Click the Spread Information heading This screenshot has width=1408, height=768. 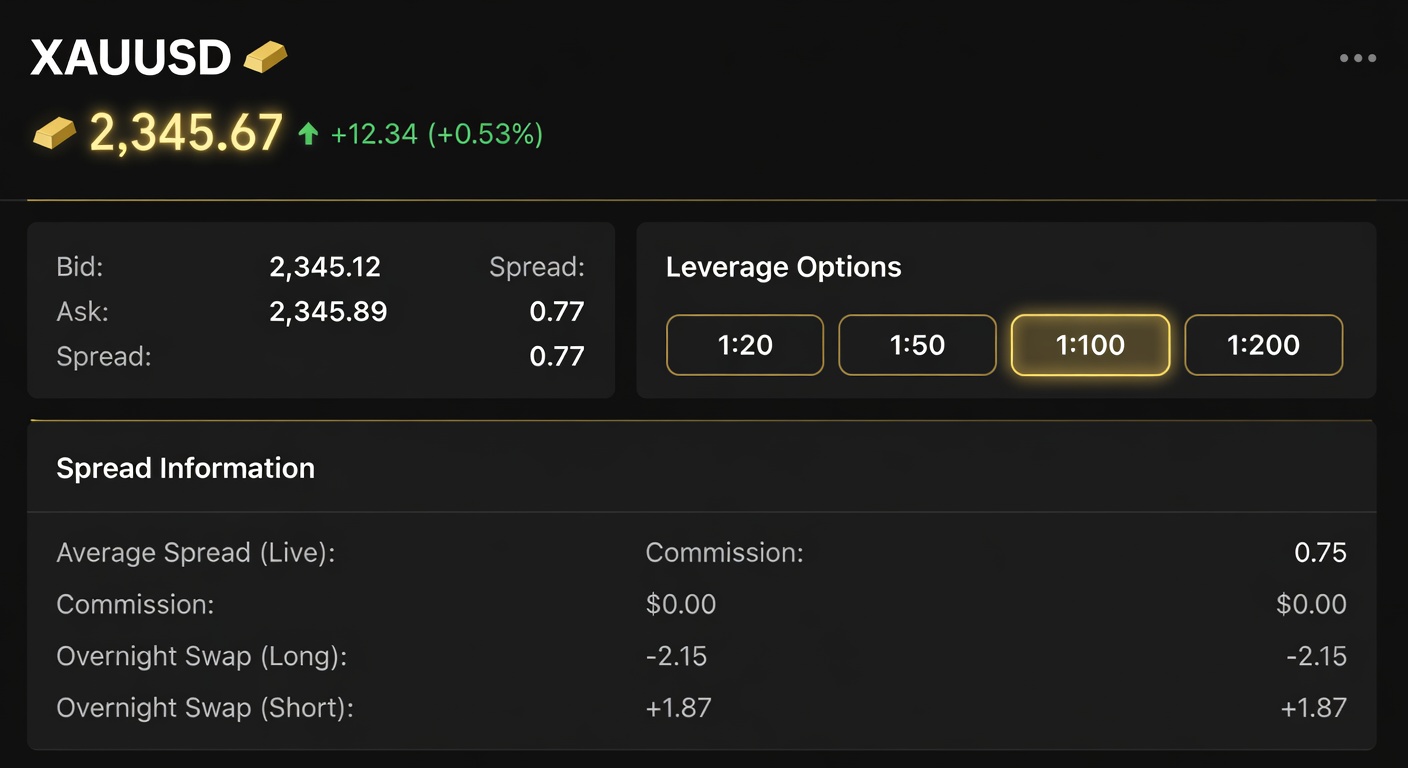point(185,467)
